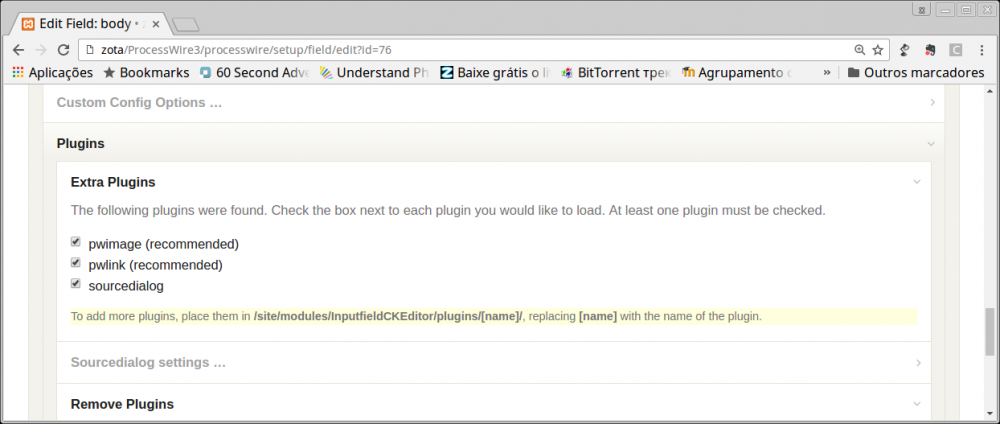Click the plugins path note text
Image resolution: width=1000 pixels, height=424 pixels.
416,316
